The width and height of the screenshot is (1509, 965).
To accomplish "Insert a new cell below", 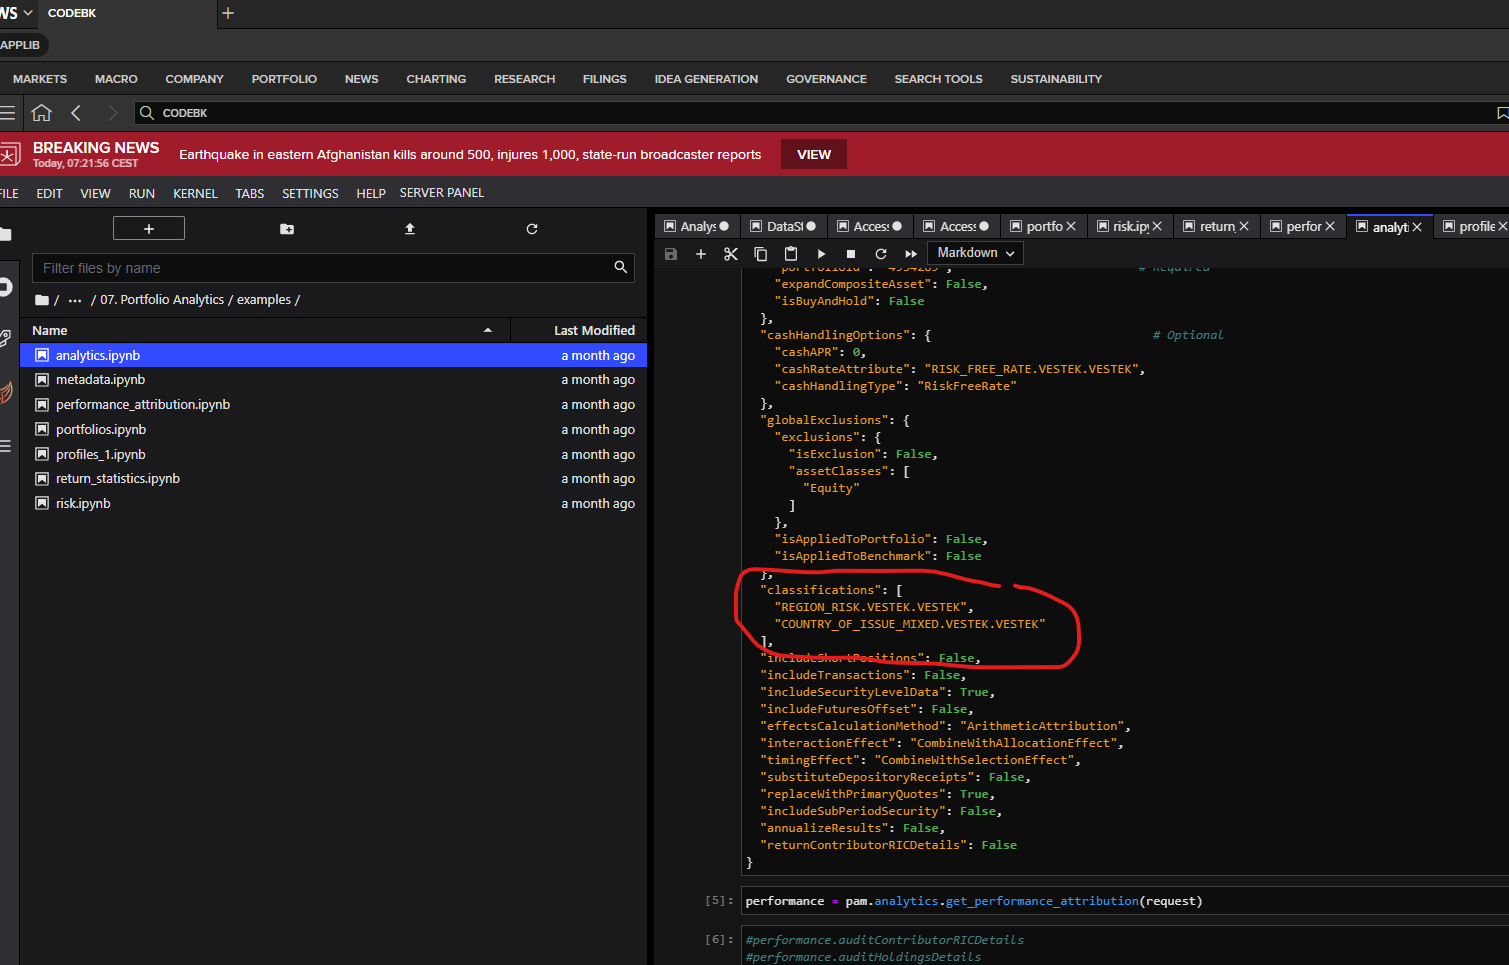I will click(x=701, y=254).
